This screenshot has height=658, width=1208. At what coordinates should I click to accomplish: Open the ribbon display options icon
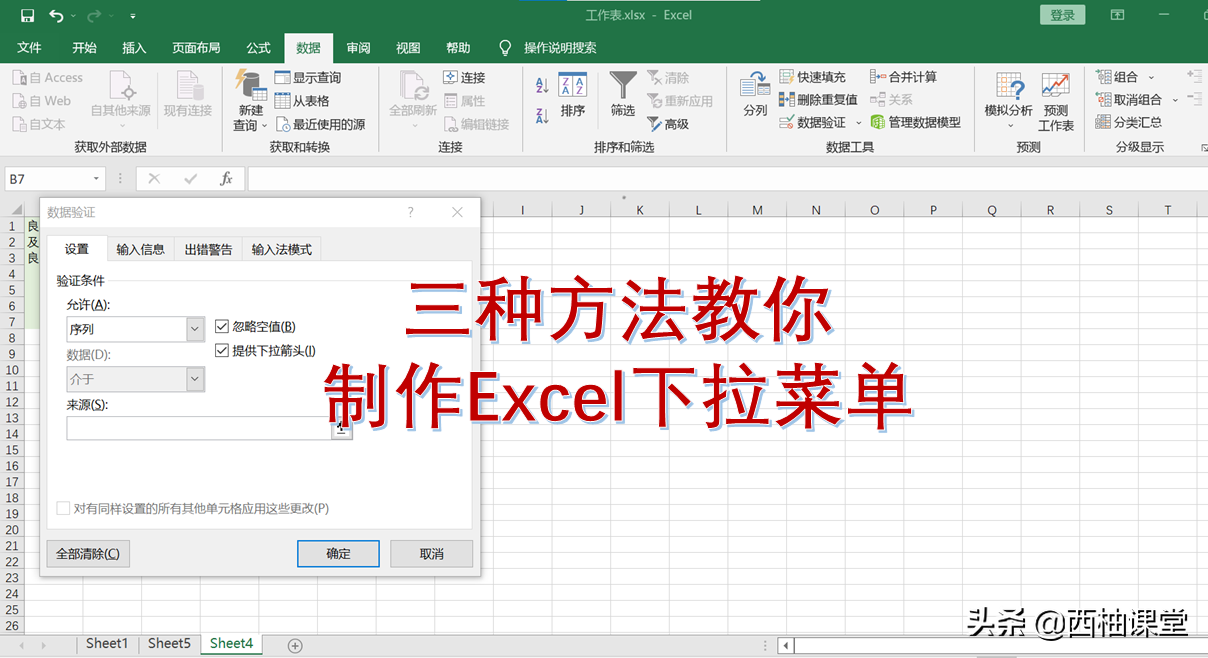(1118, 15)
